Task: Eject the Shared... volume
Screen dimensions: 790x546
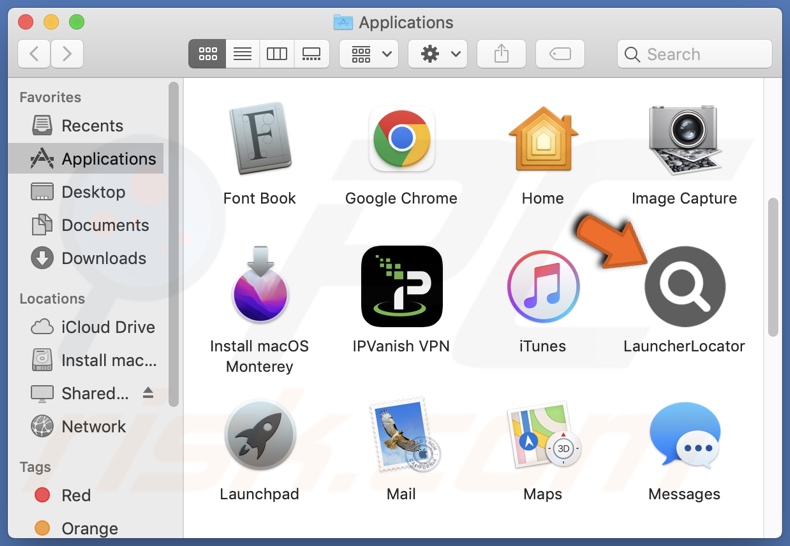Action: (148, 393)
